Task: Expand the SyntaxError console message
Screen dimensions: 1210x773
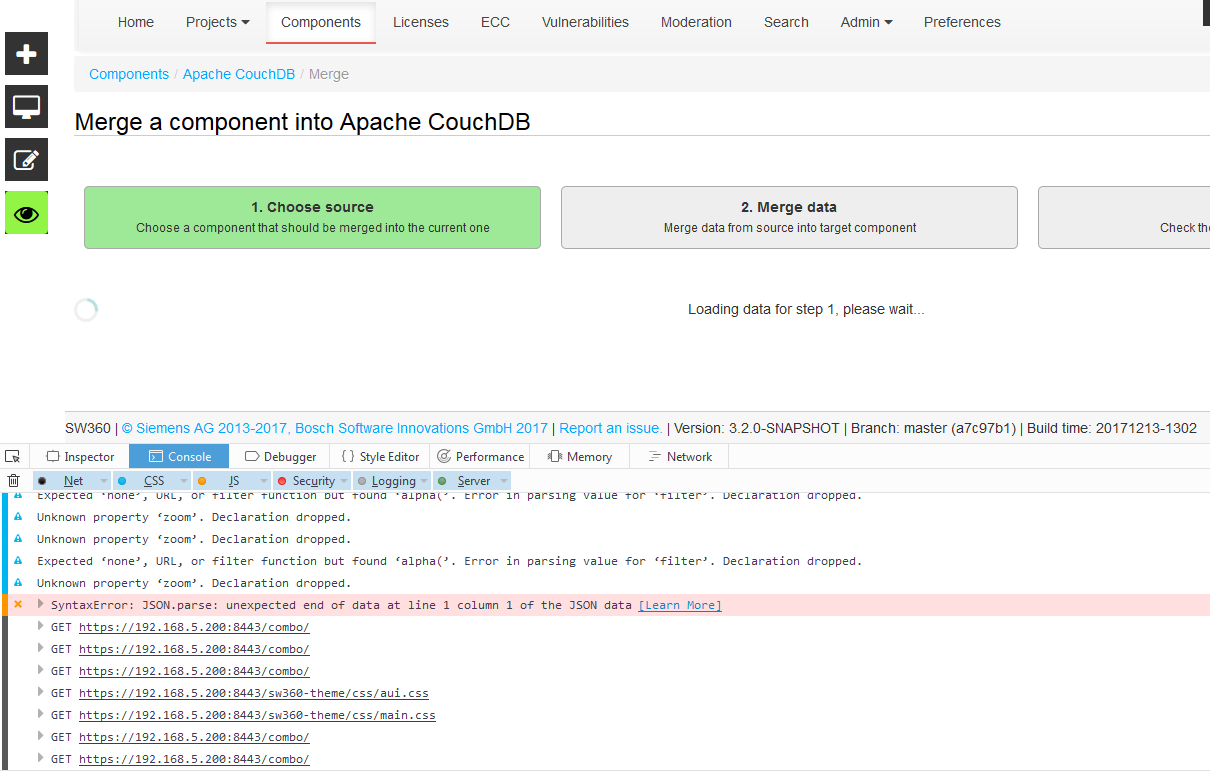Action: pos(38,604)
